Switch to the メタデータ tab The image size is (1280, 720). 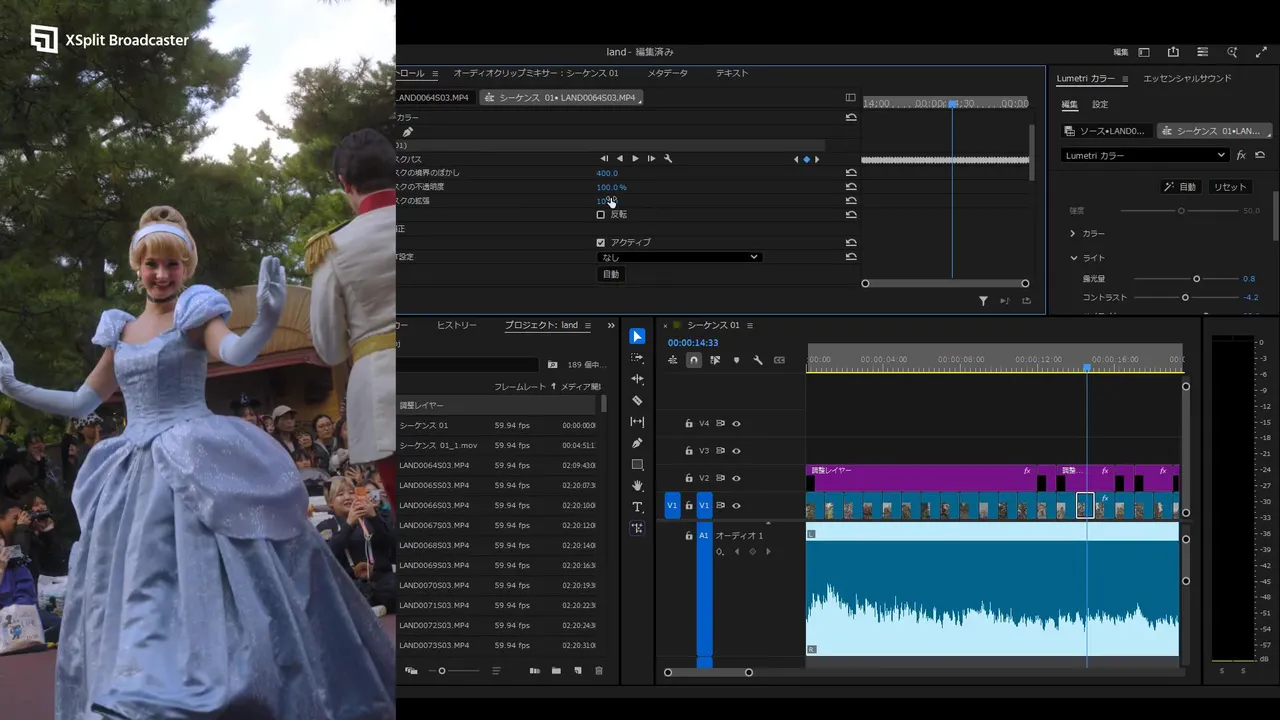tap(667, 73)
